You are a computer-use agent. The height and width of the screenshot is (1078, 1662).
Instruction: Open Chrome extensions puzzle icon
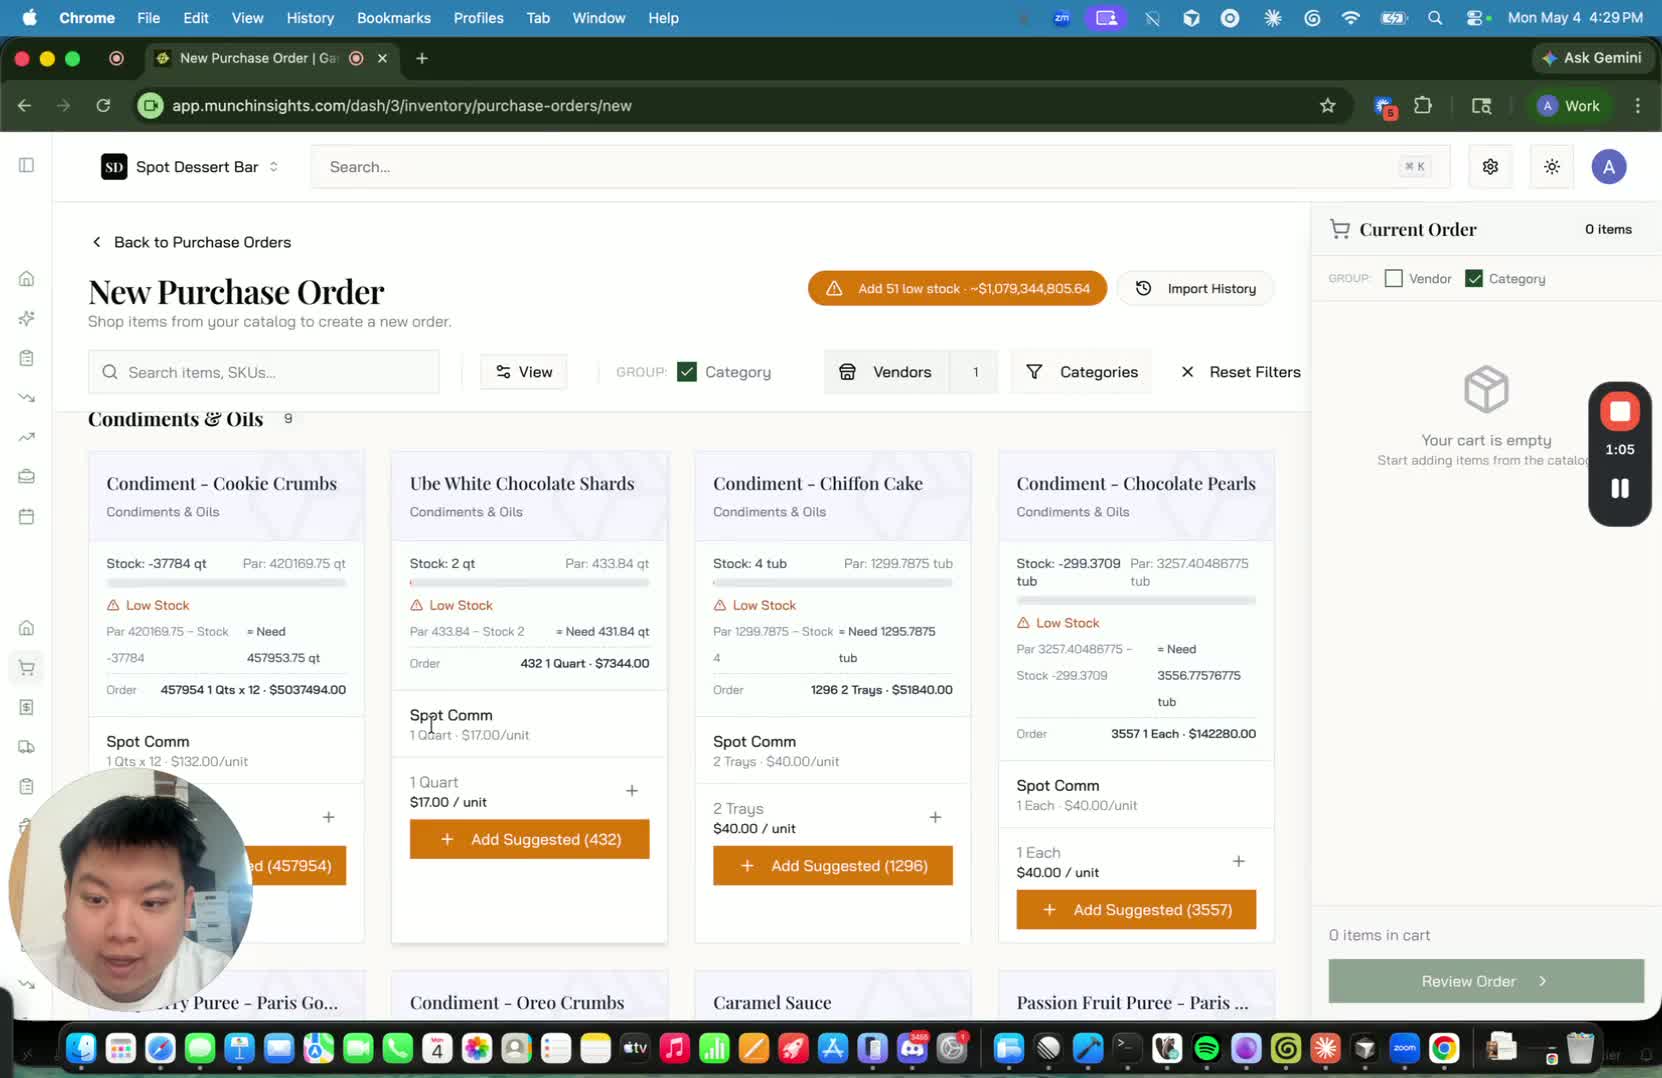(1423, 105)
